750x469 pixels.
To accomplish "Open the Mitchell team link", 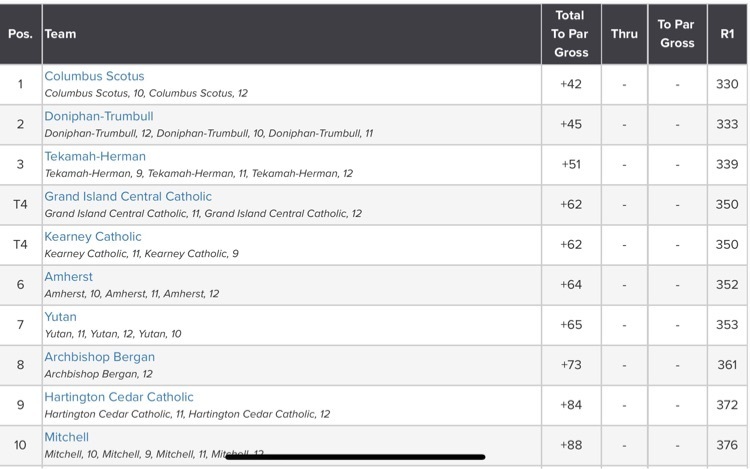I will pos(66,437).
